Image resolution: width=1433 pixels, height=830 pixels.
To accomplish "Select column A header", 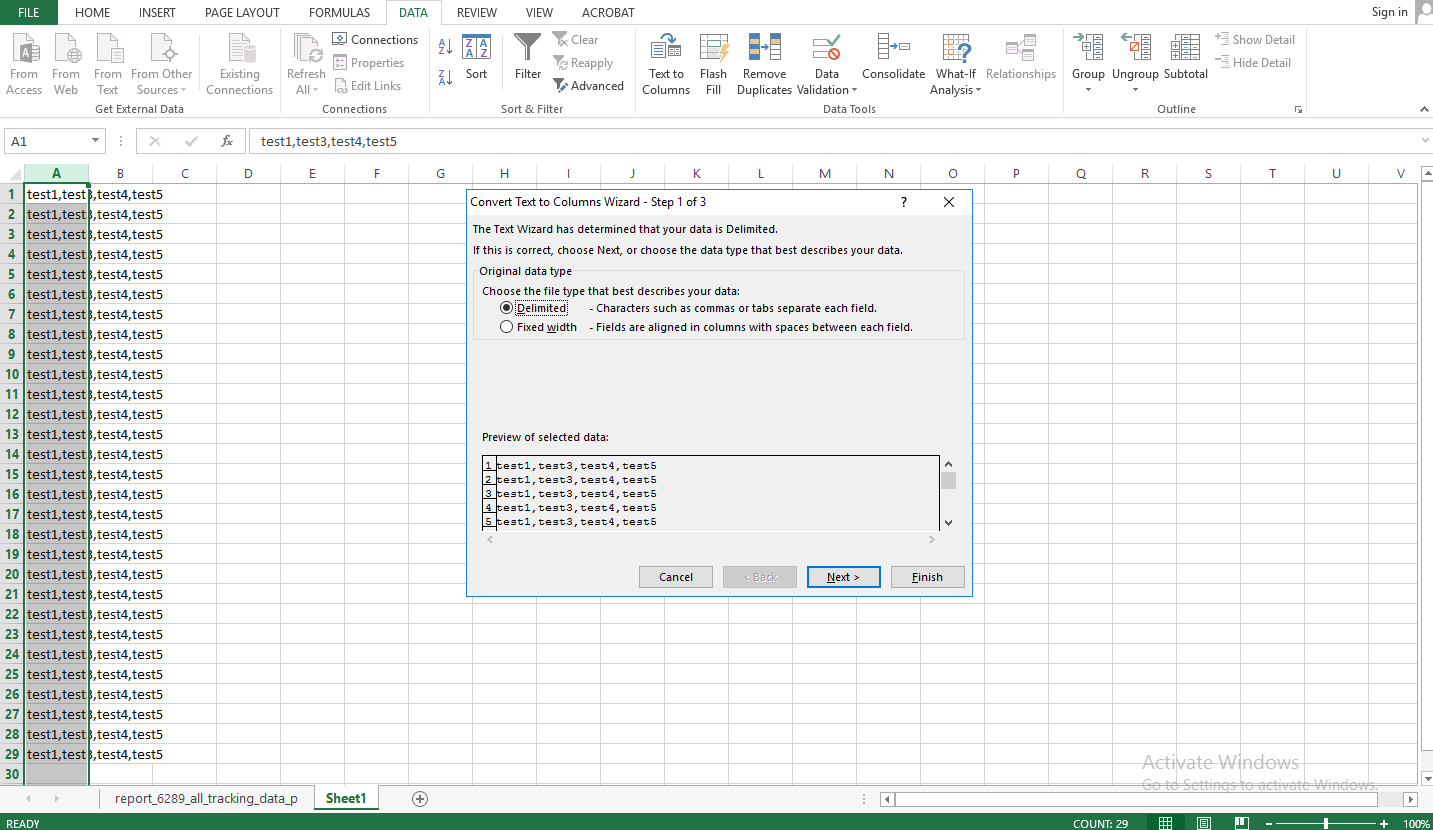I will 56,173.
